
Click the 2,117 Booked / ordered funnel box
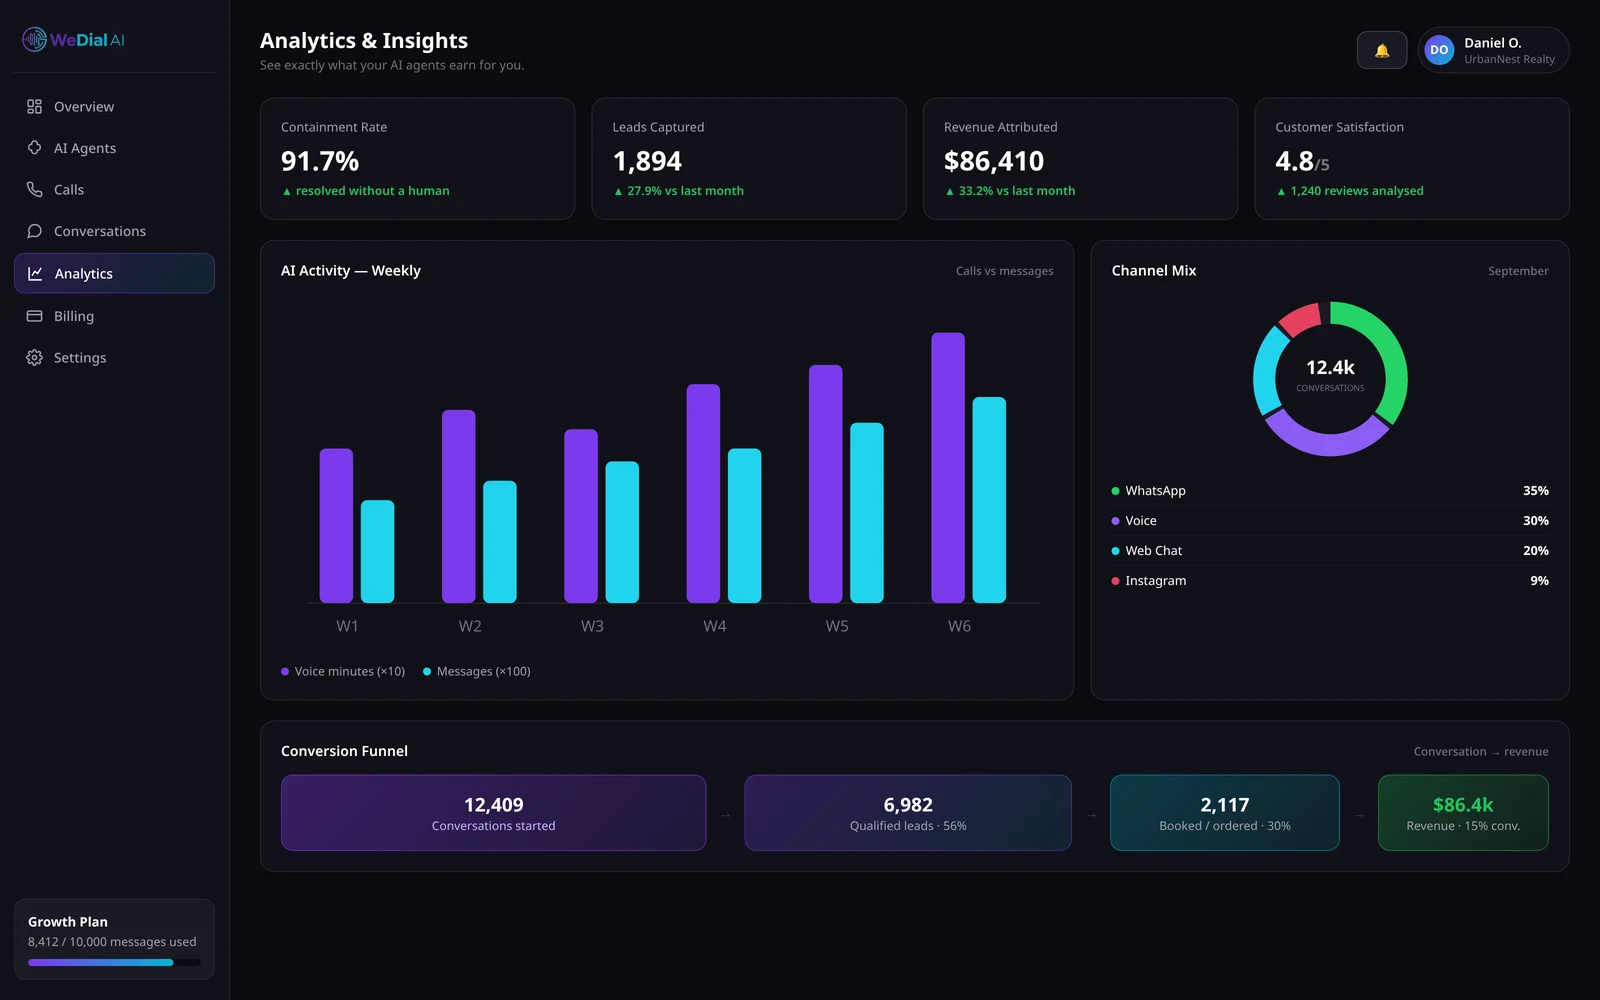click(x=1225, y=813)
